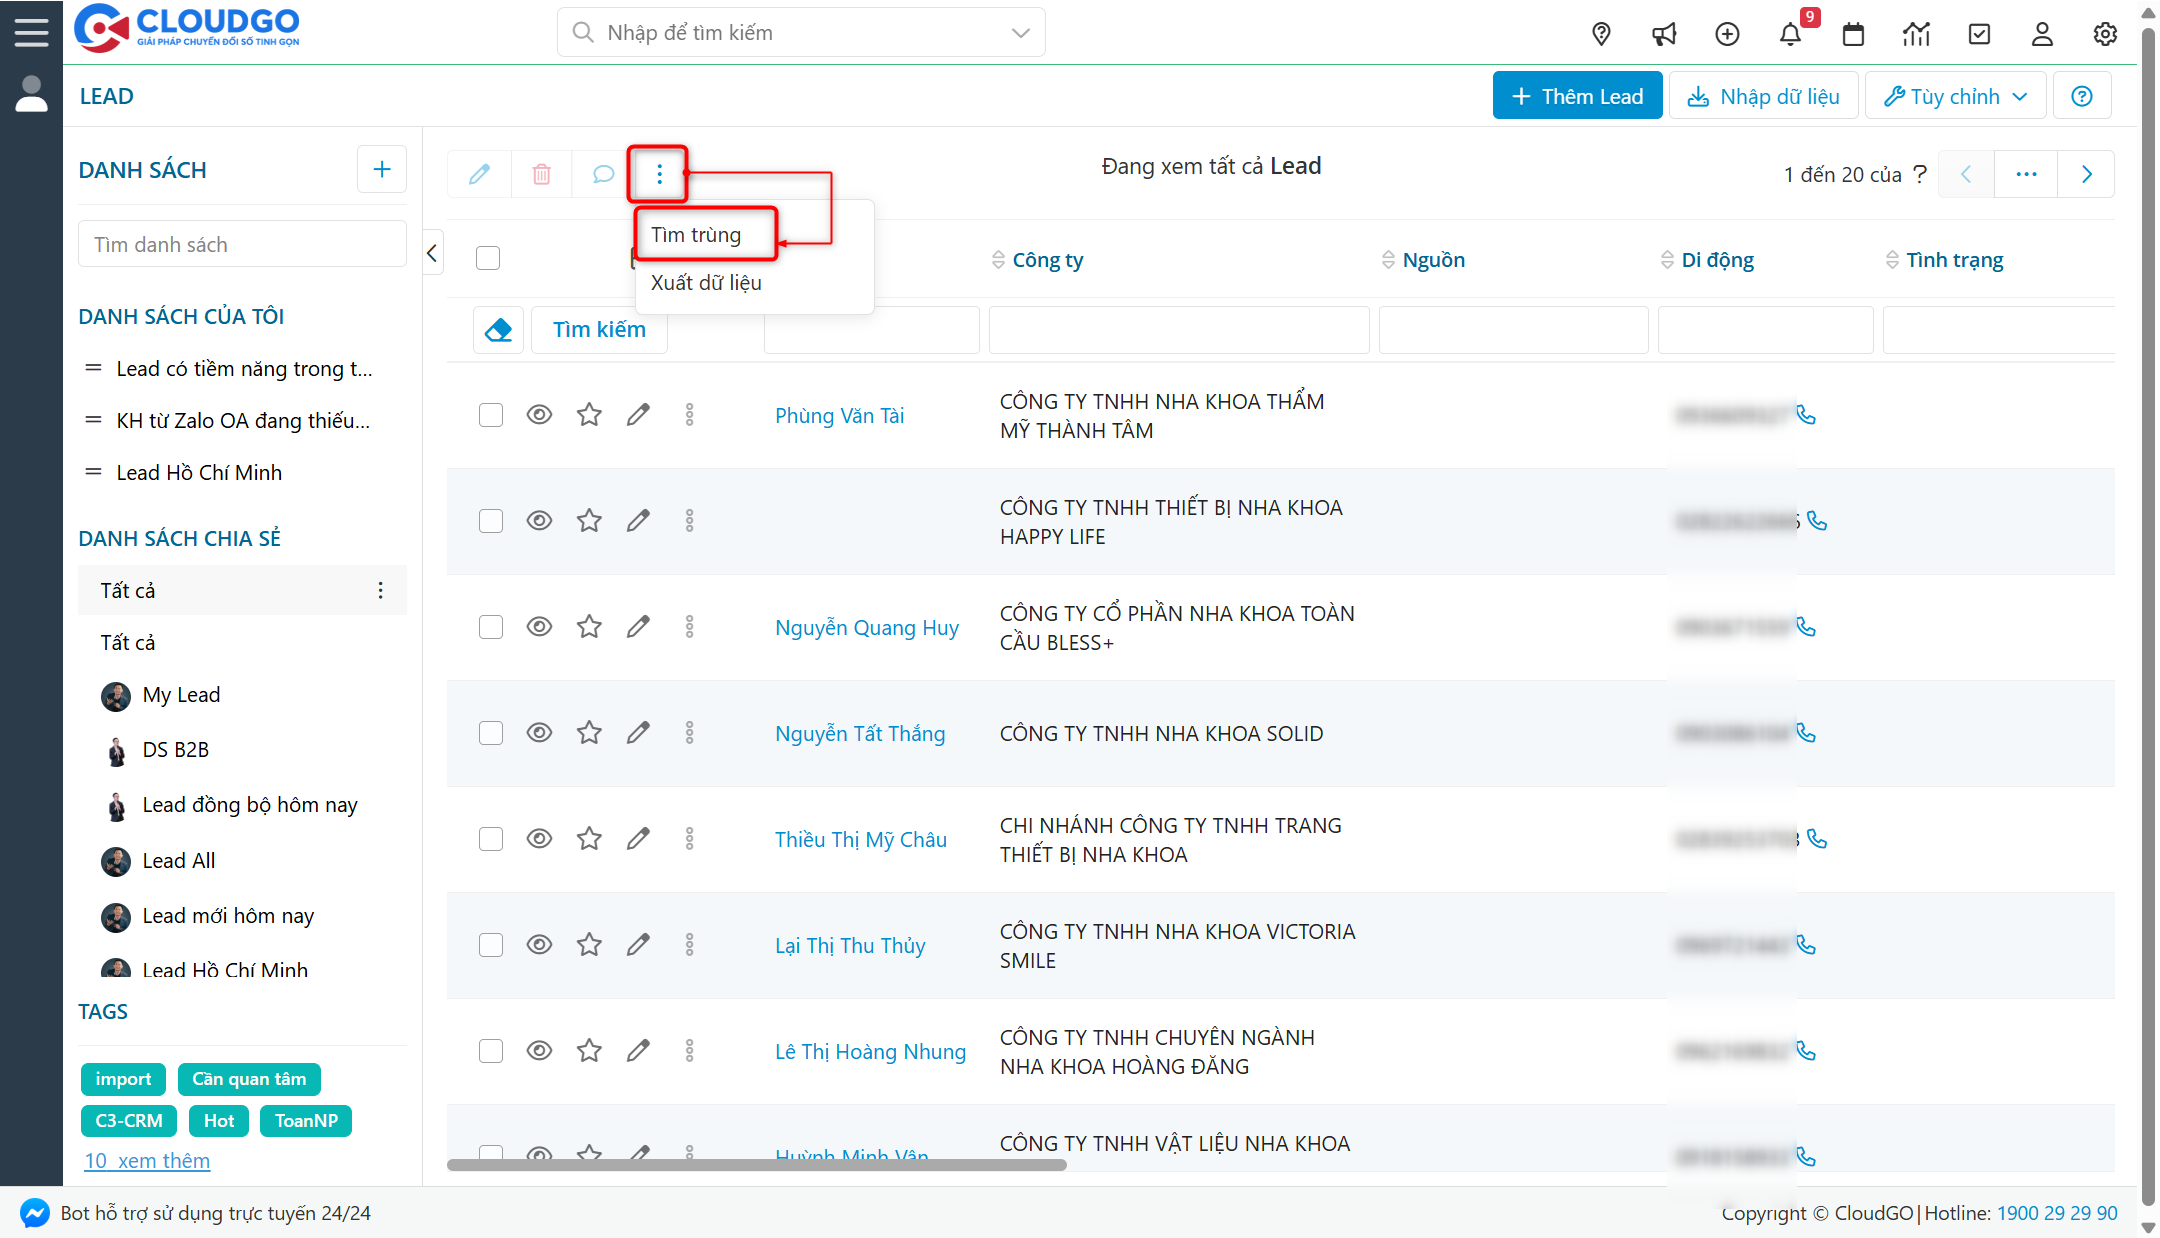Tick the select-all leads checkbox
This screenshot has width=2160, height=1238.
(x=488, y=258)
